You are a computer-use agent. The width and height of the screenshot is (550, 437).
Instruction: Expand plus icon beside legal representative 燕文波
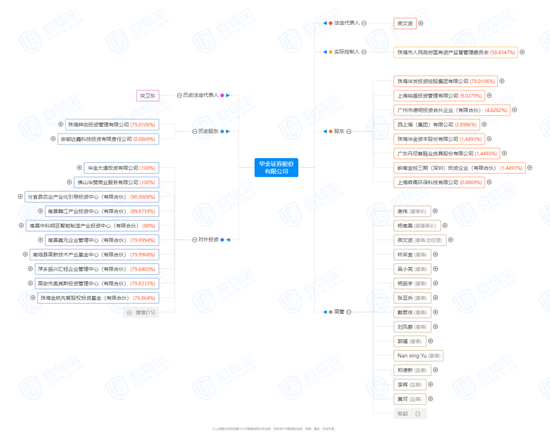click(421, 23)
